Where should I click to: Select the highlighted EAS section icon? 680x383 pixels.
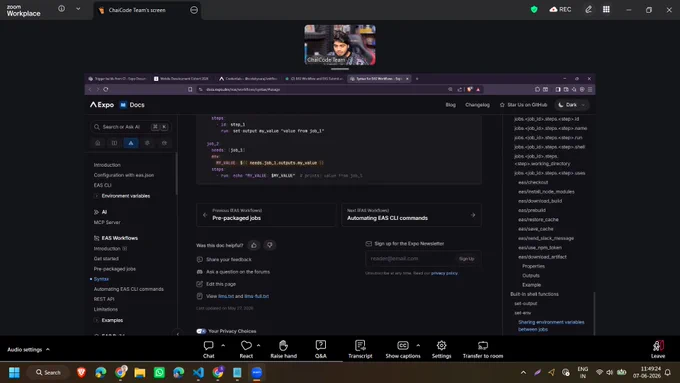[131, 143]
